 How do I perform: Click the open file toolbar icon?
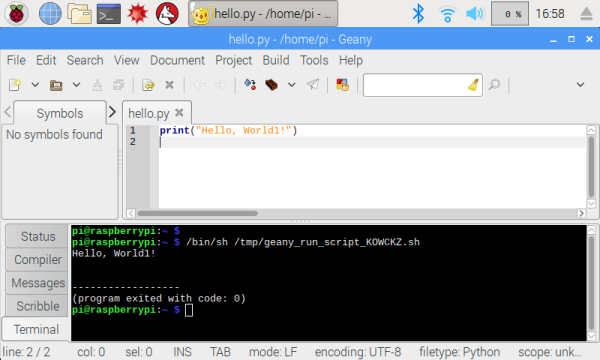click(56, 85)
